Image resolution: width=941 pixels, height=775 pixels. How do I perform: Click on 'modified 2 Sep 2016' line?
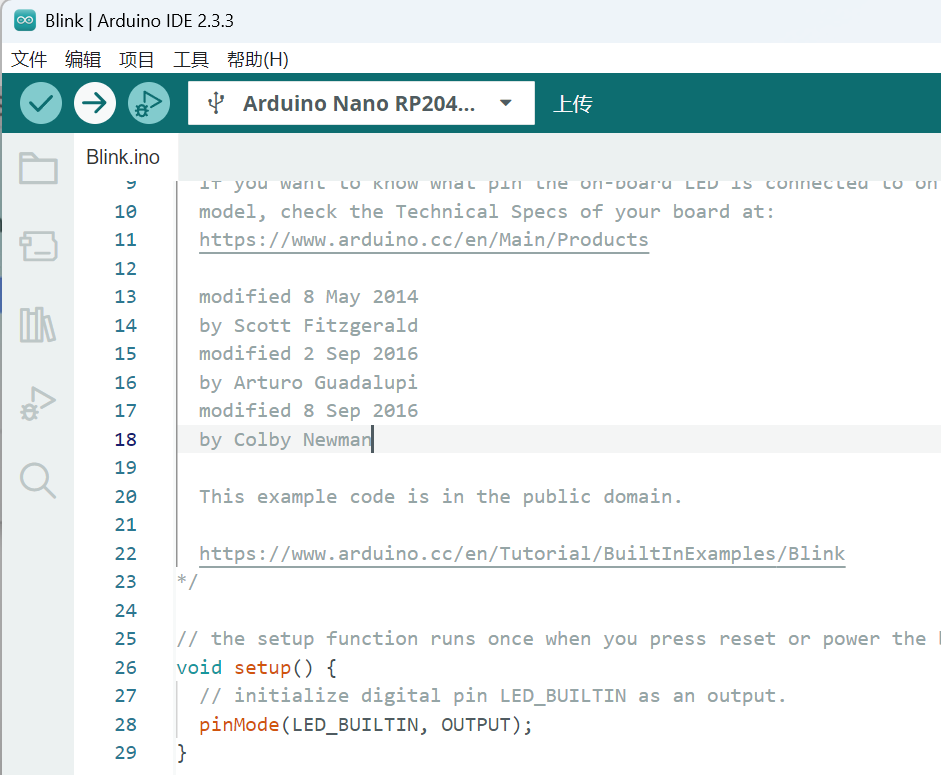pyautogui.click(x=308, y=354)
